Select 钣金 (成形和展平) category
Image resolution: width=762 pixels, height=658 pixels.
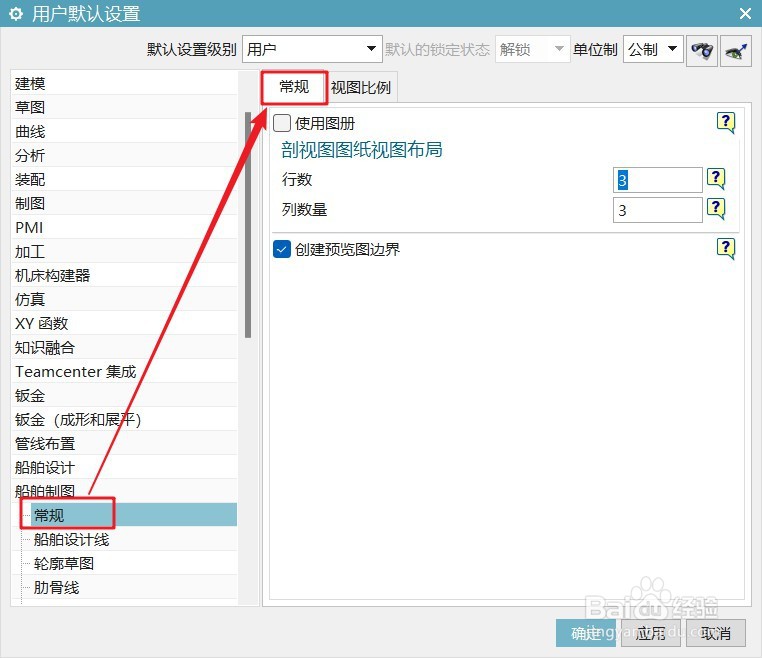coord(124,420)
